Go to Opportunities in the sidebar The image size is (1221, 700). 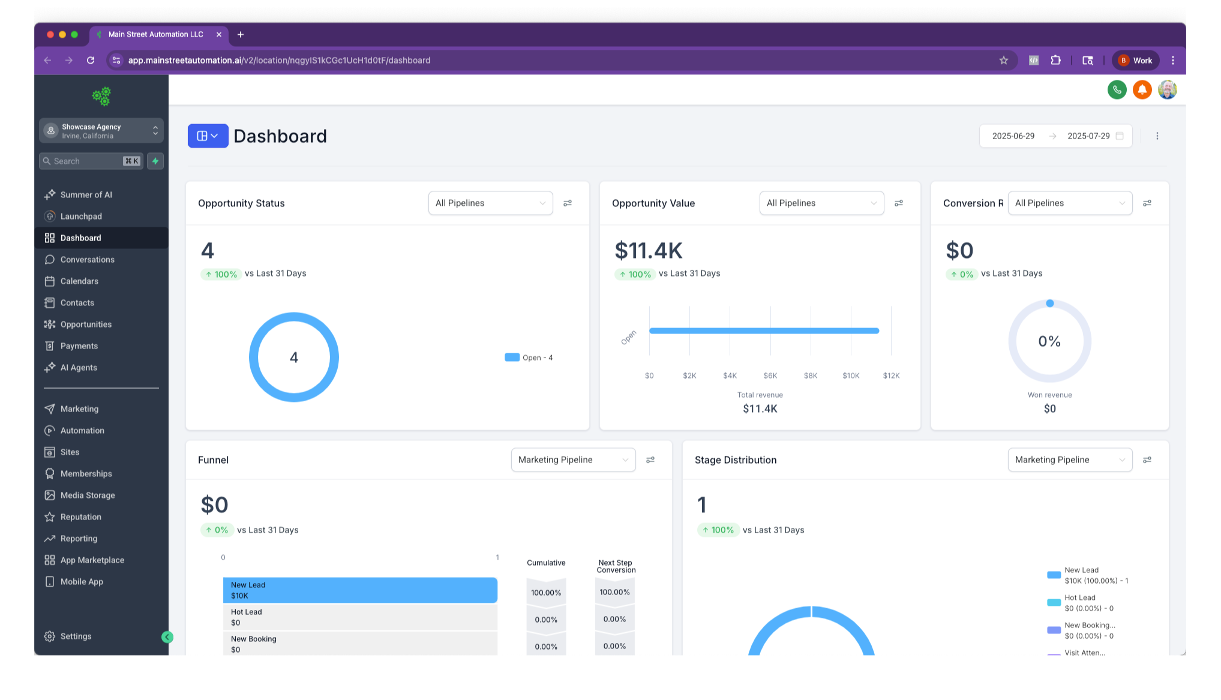(x=85, y=325)
